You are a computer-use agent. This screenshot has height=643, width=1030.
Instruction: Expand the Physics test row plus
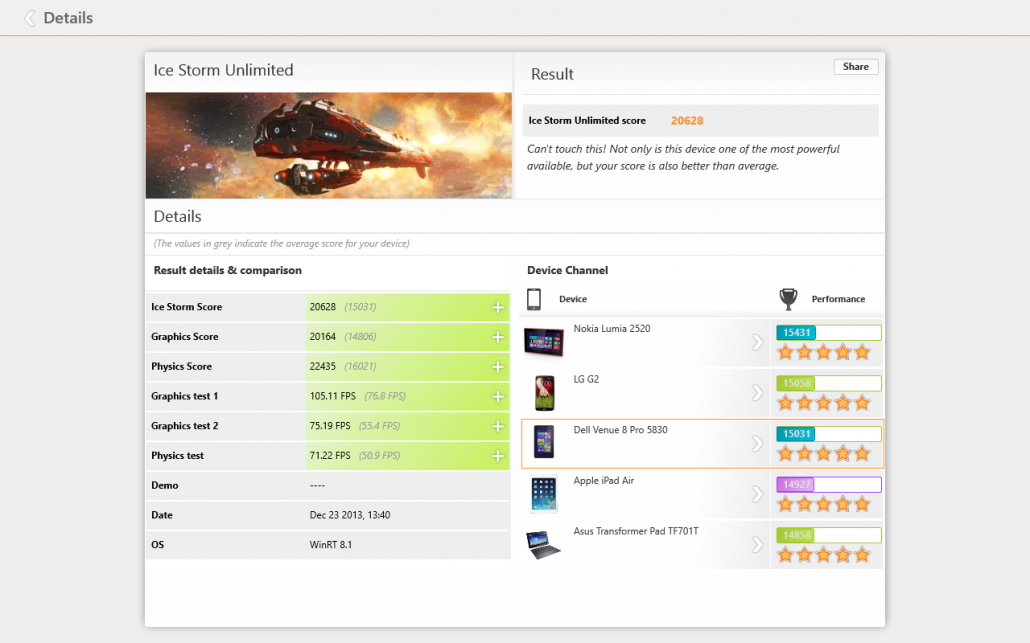498,456
